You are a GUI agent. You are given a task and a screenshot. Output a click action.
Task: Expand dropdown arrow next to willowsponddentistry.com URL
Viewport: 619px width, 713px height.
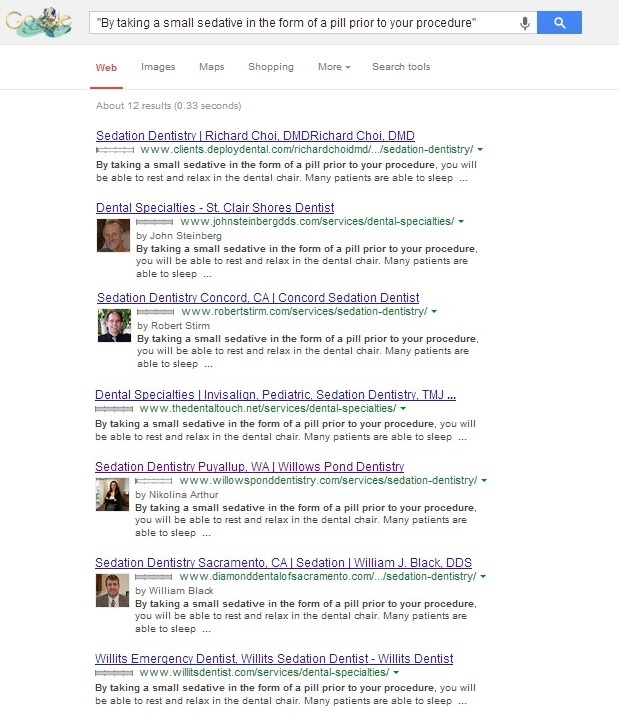click(484, 480)
